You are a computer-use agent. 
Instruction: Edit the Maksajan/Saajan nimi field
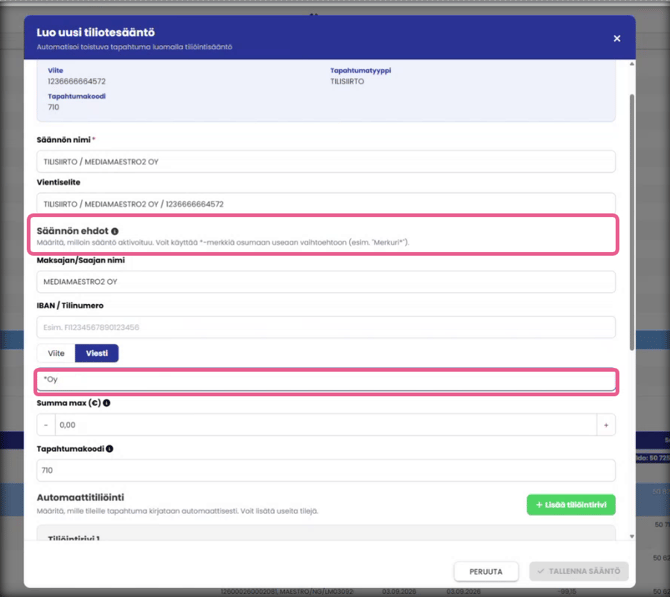(x=326, y=282)
